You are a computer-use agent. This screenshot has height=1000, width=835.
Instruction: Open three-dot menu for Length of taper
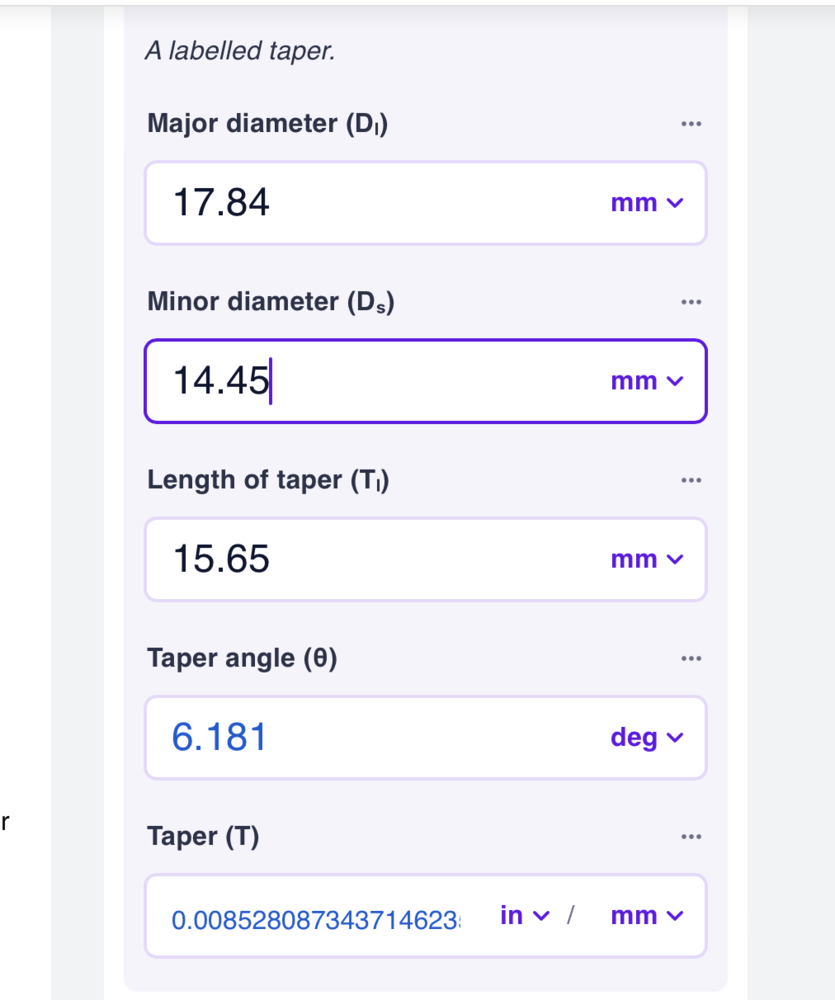pyautogui.click(x=690, y=480)
